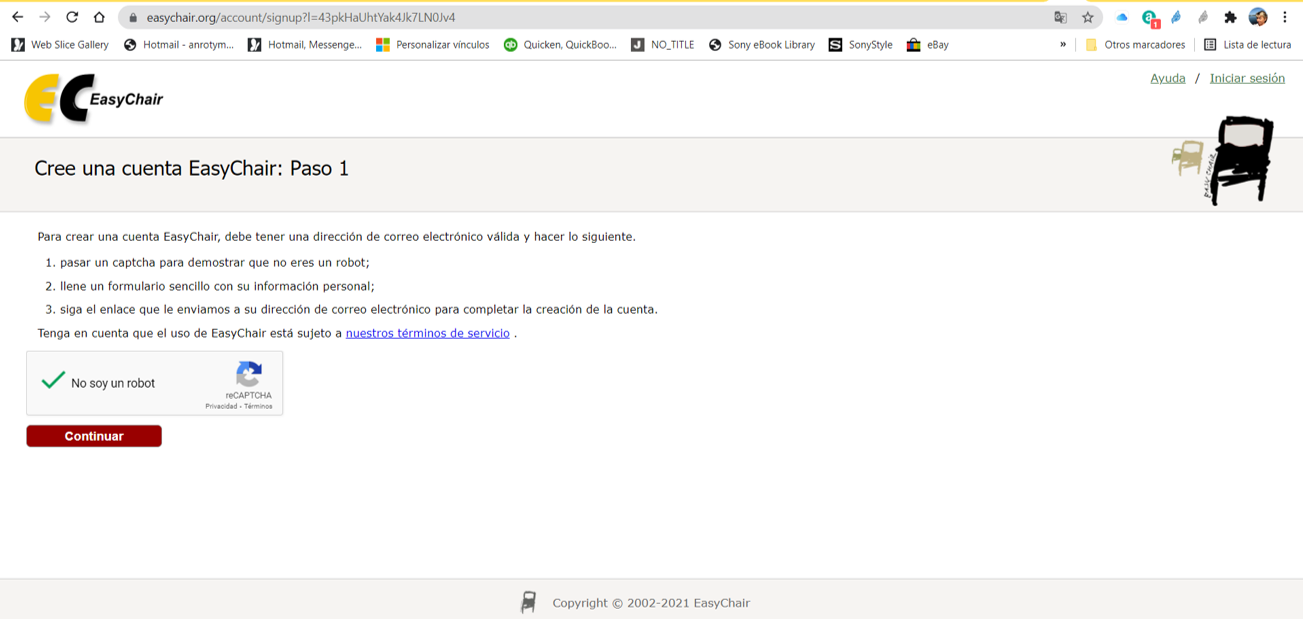Open the reCAPTCHA Privacidad link
This screenshot has width=1303, height=619.
(221, 406)
